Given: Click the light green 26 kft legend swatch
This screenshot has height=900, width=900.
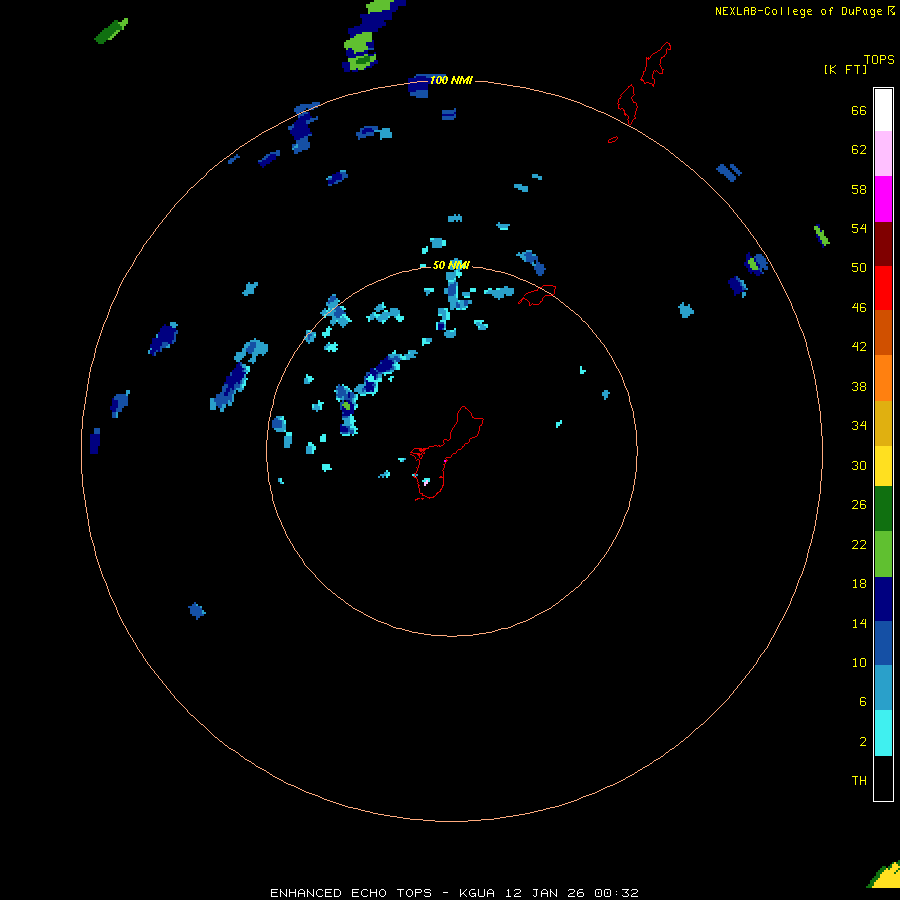Looking at the screenshot, I should tap(883, 554).
